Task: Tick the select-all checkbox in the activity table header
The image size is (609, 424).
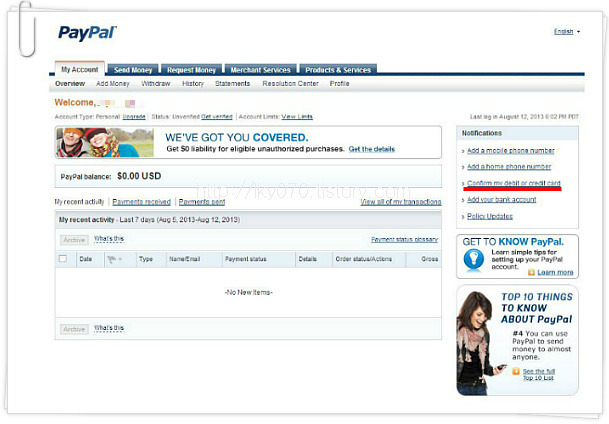Action: tap(63, 259)
